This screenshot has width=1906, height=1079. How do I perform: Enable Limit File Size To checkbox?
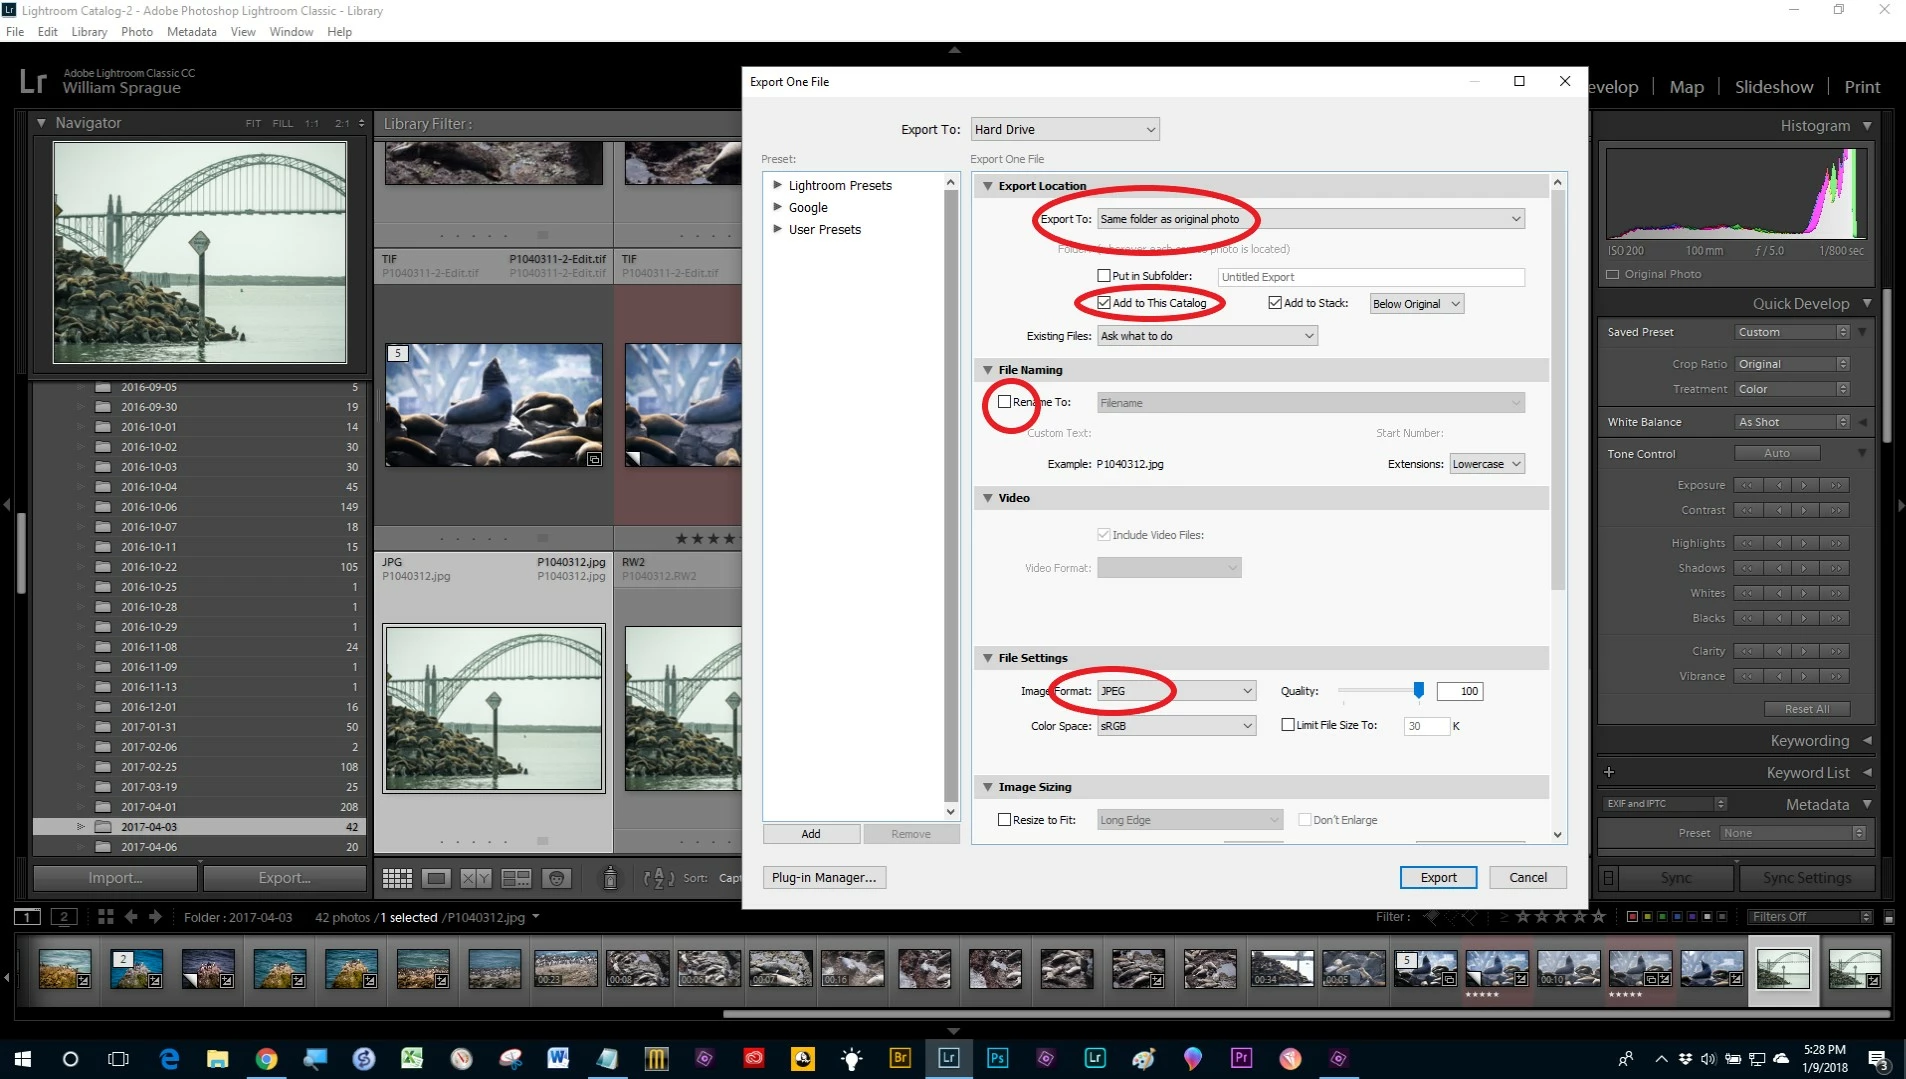click(x=1288, y=725)
